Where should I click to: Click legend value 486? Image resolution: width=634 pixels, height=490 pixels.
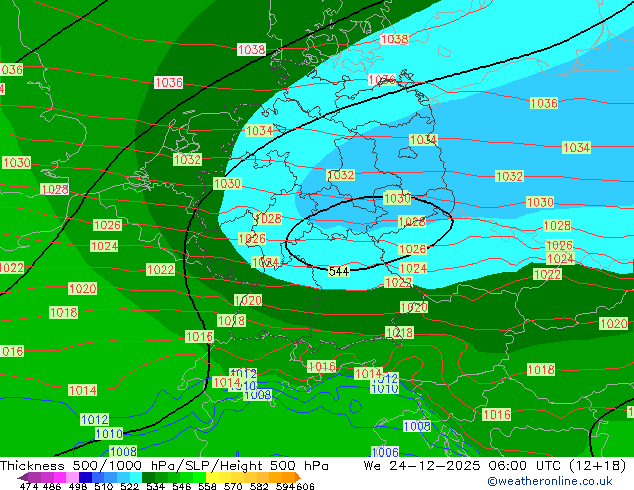[52, 486]
